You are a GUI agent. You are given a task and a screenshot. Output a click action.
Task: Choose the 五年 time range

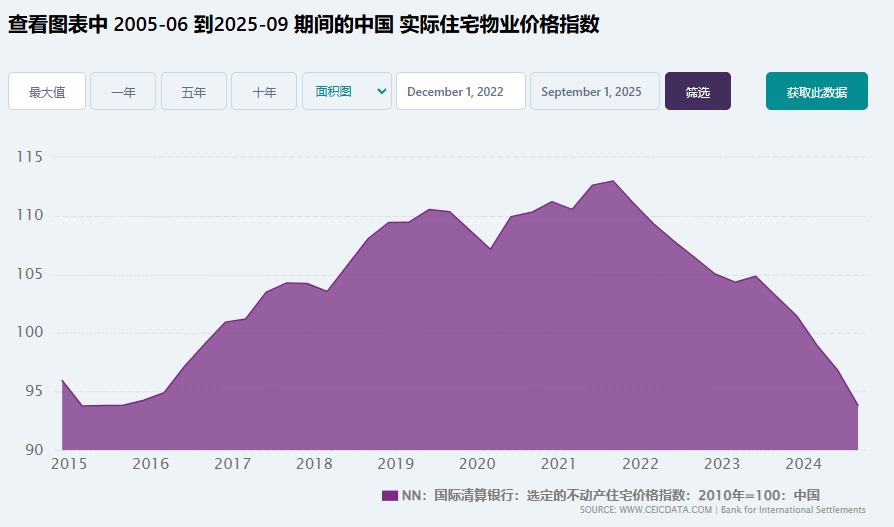pos(194,91)
